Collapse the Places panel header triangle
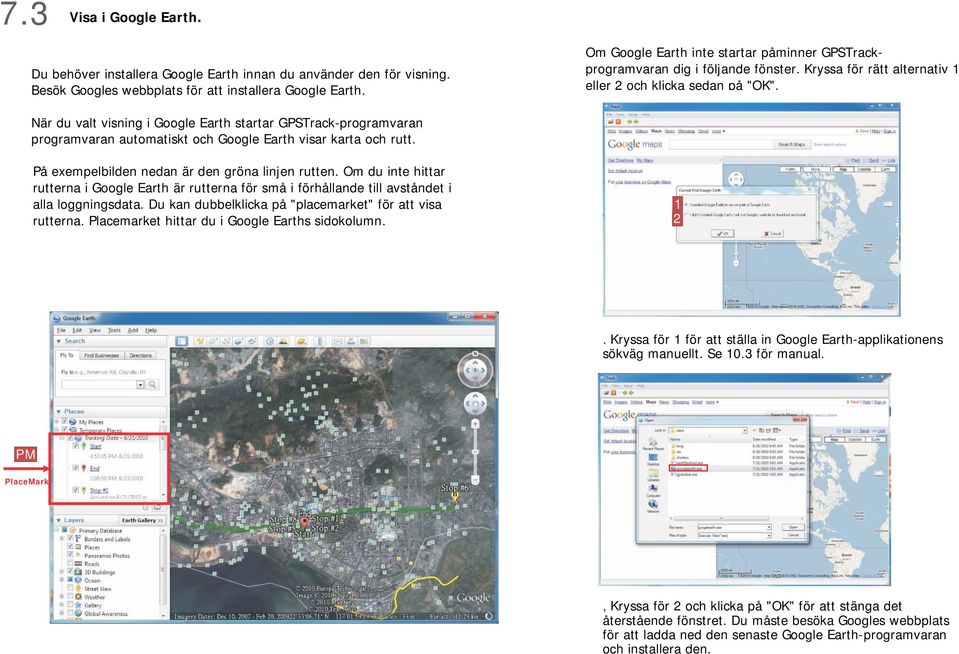 [x=59, y=412]
